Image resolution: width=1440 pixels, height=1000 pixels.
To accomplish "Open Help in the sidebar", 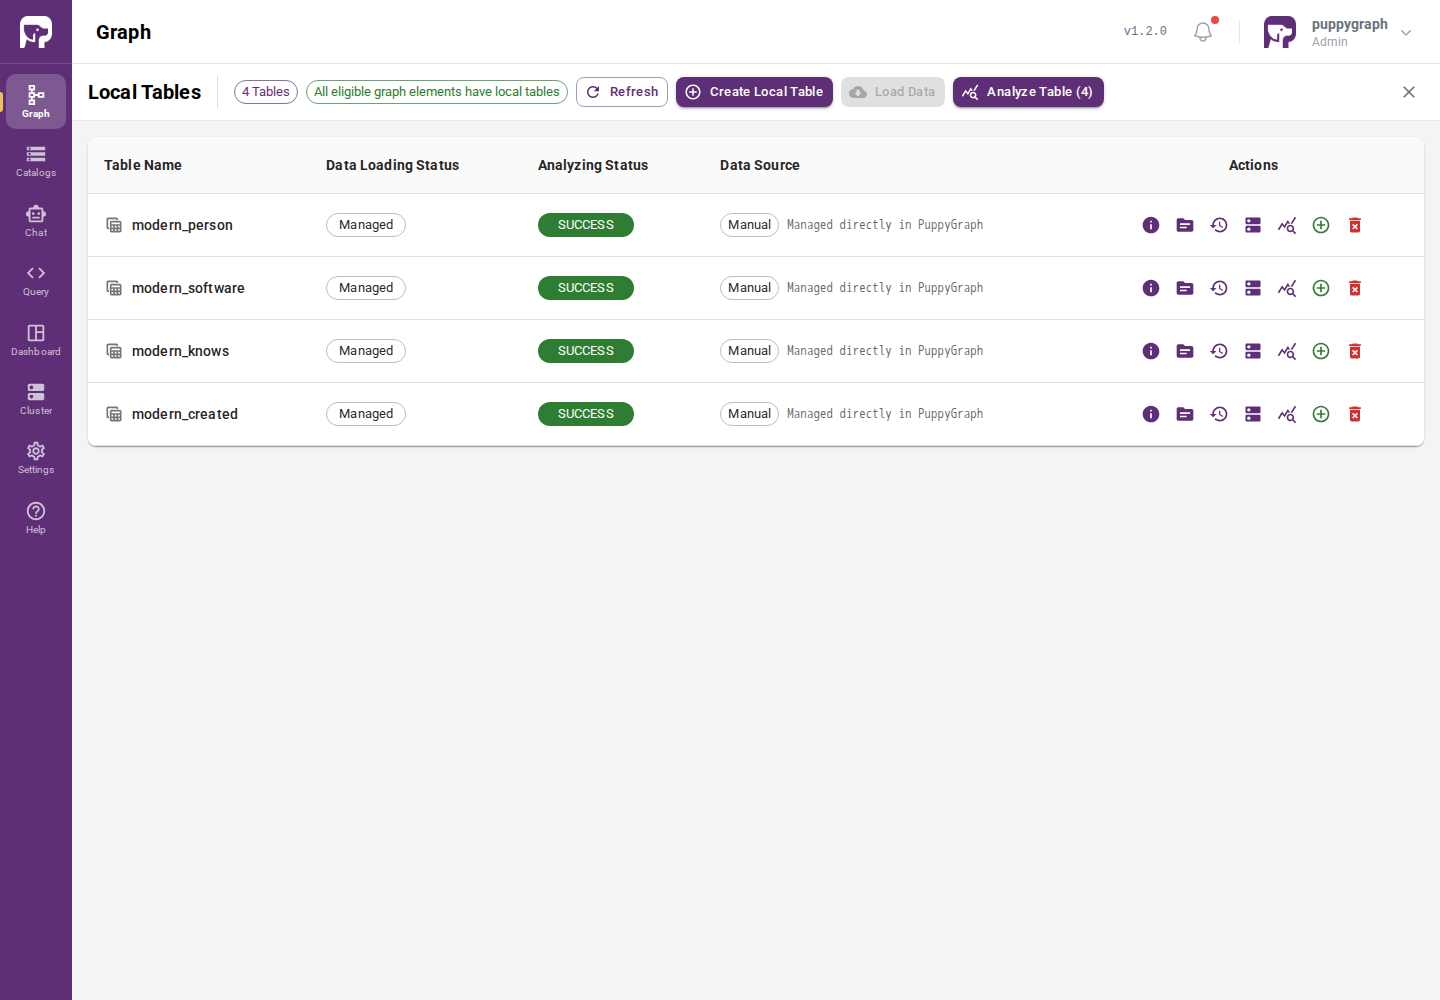I will [x=36, y=518].
